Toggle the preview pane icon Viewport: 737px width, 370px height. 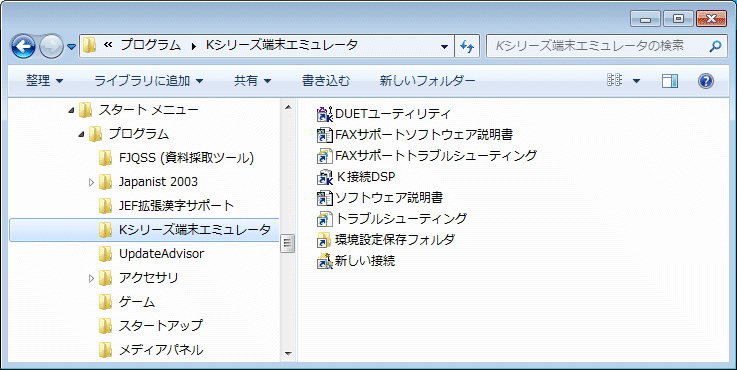pyautogui.click(x=670, y=81)
